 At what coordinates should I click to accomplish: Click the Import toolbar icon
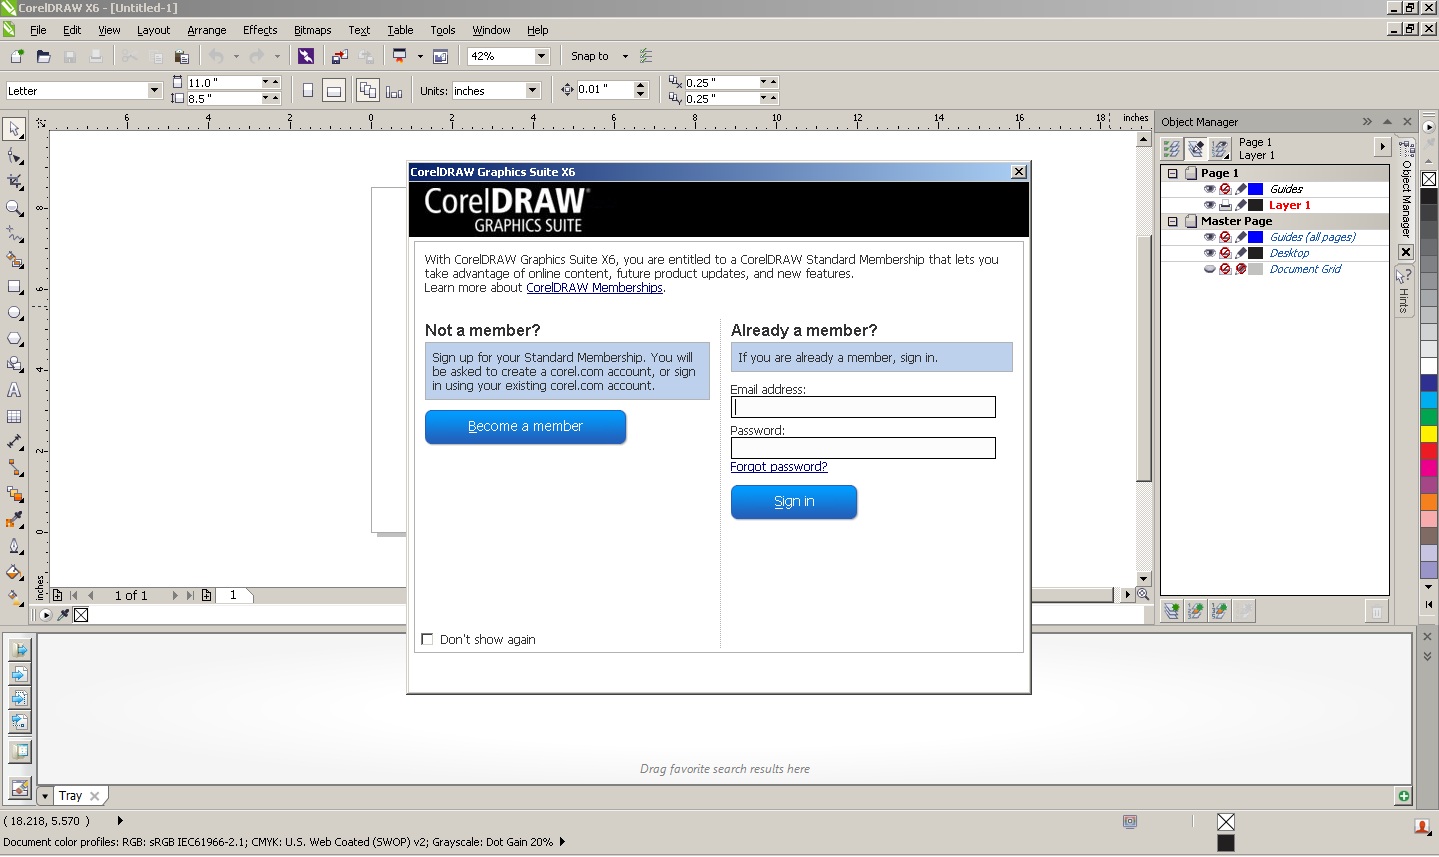pyautogui.click(x=340, y=56)
